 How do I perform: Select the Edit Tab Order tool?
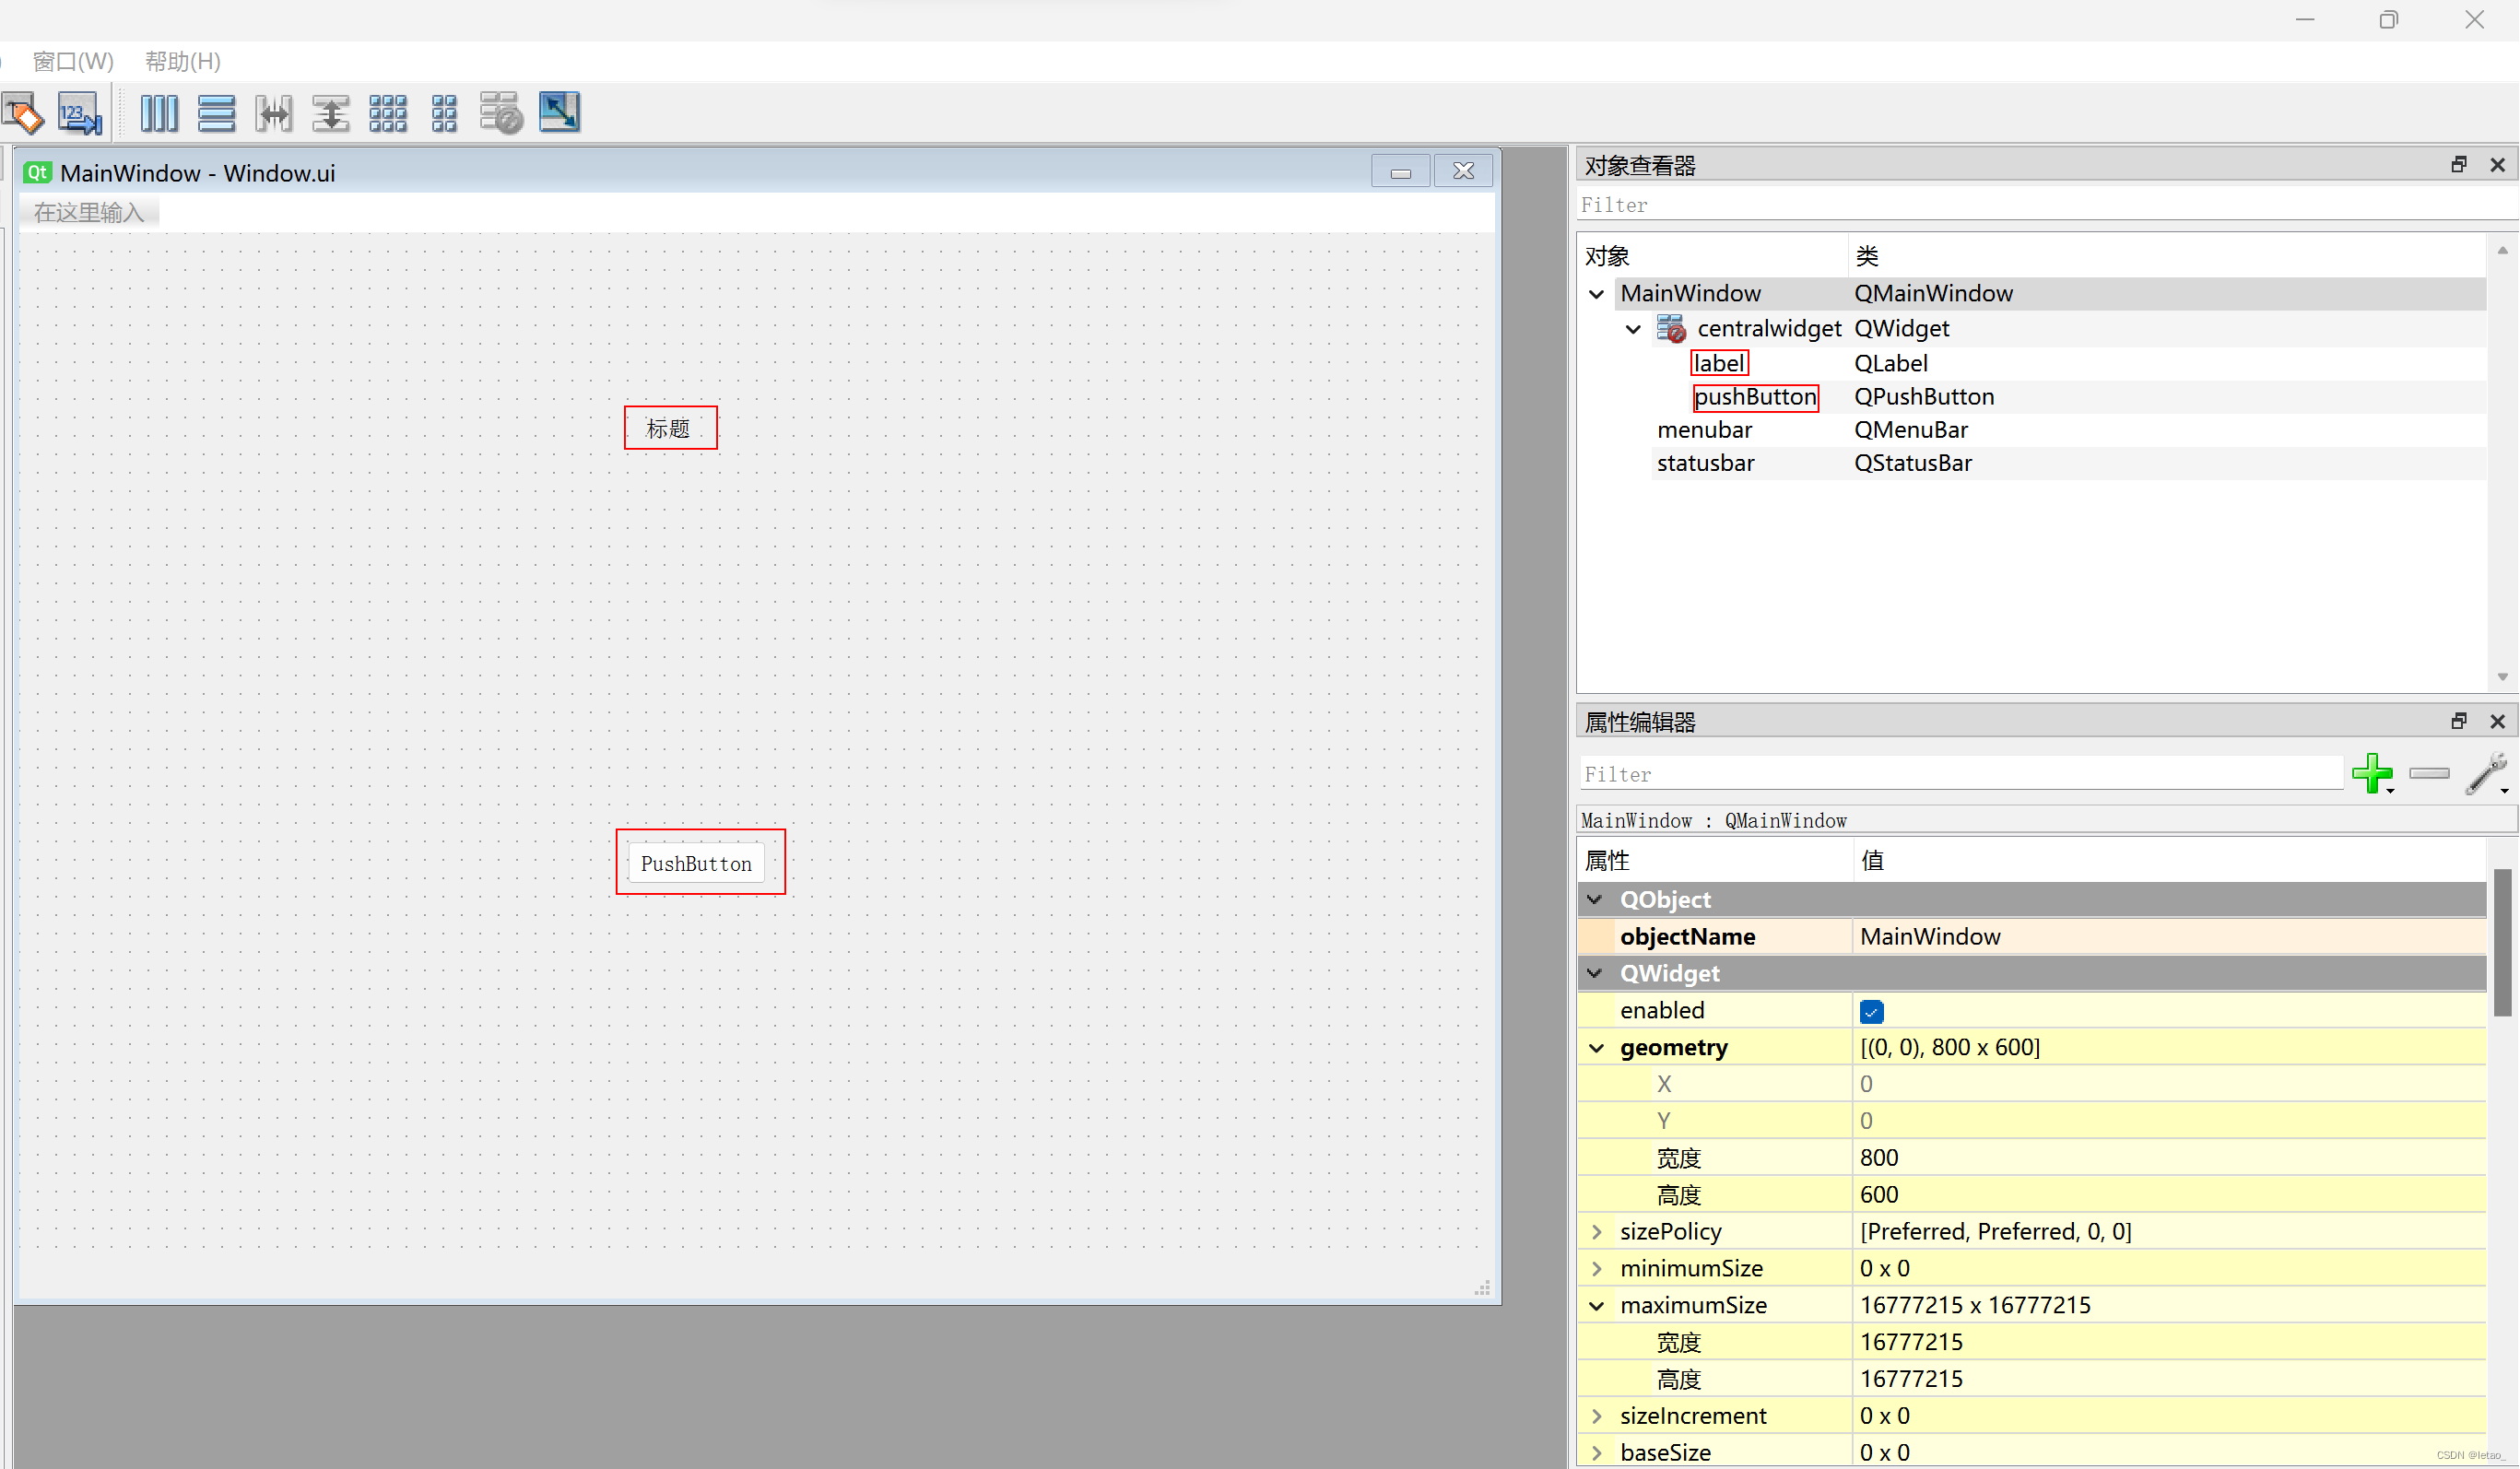[79, 113]
